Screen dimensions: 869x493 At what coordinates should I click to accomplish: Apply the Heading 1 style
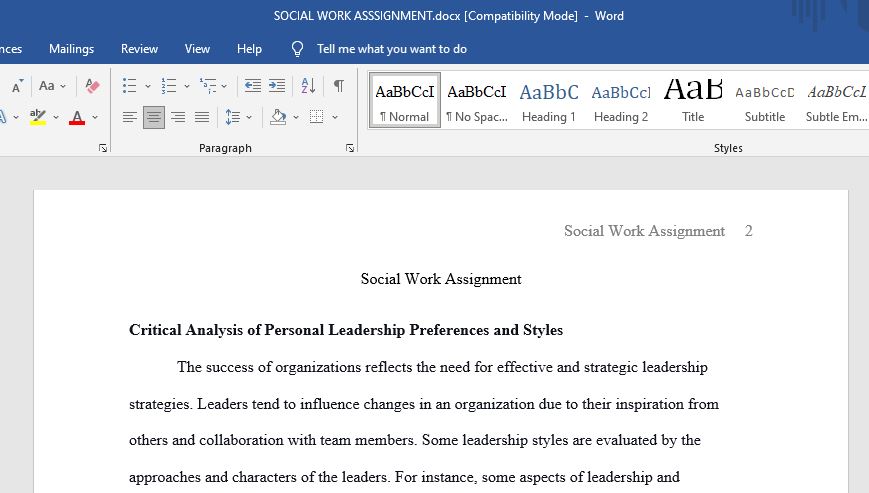tap(549, 100)
